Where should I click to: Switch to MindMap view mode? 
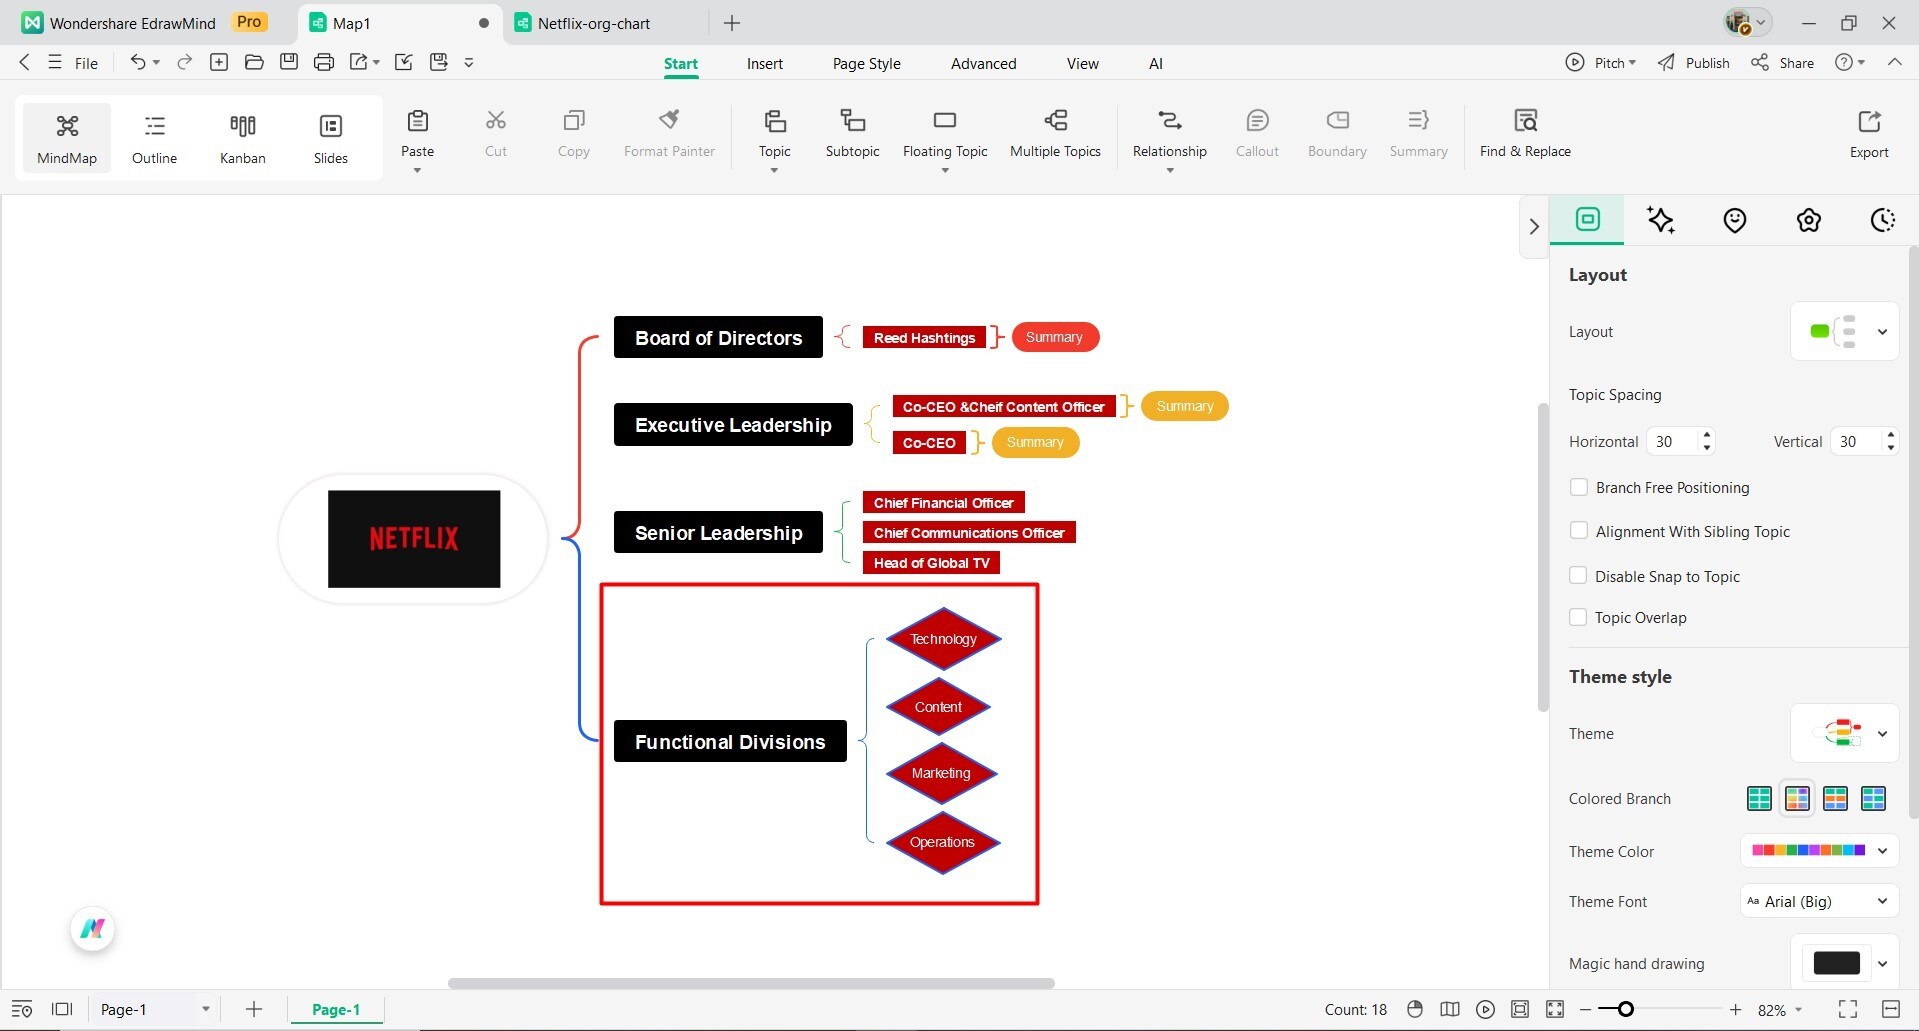point(67,138)
